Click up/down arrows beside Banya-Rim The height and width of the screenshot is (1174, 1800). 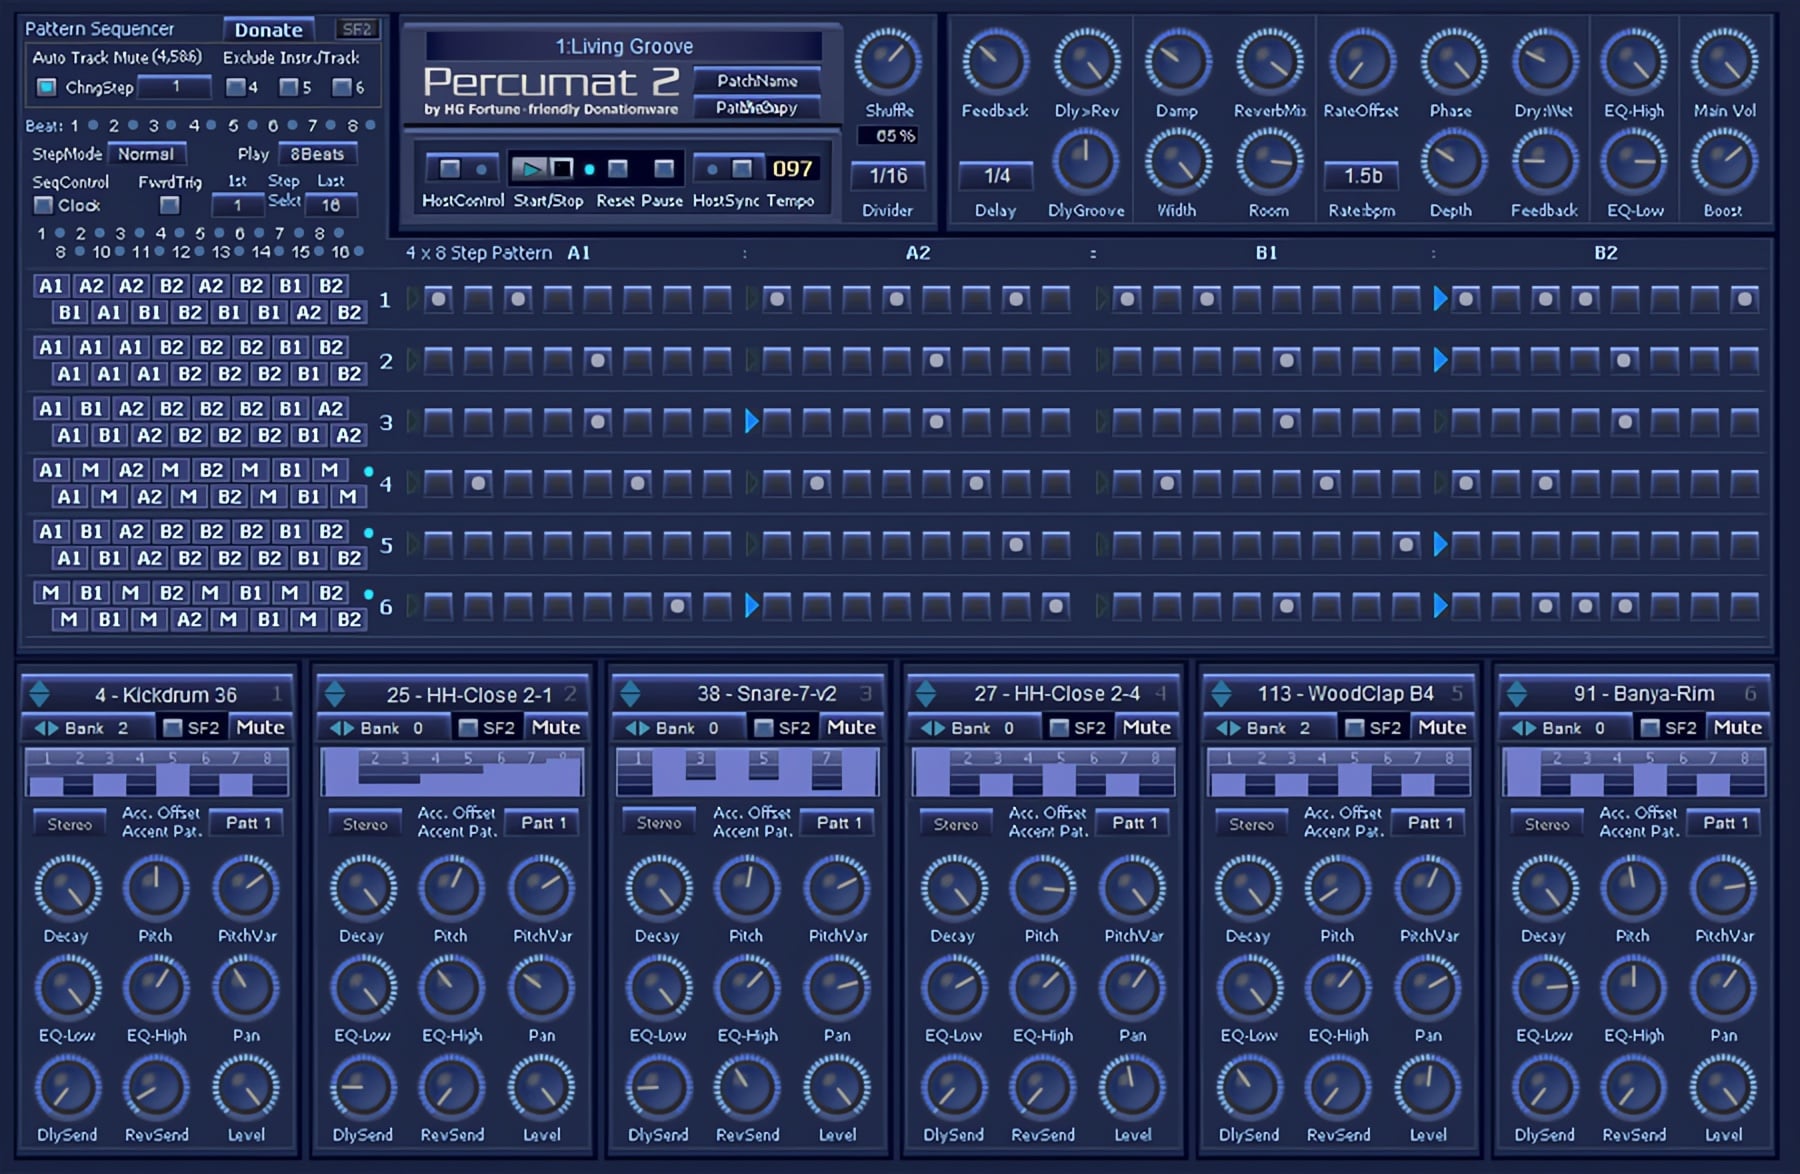(1517, 693)
